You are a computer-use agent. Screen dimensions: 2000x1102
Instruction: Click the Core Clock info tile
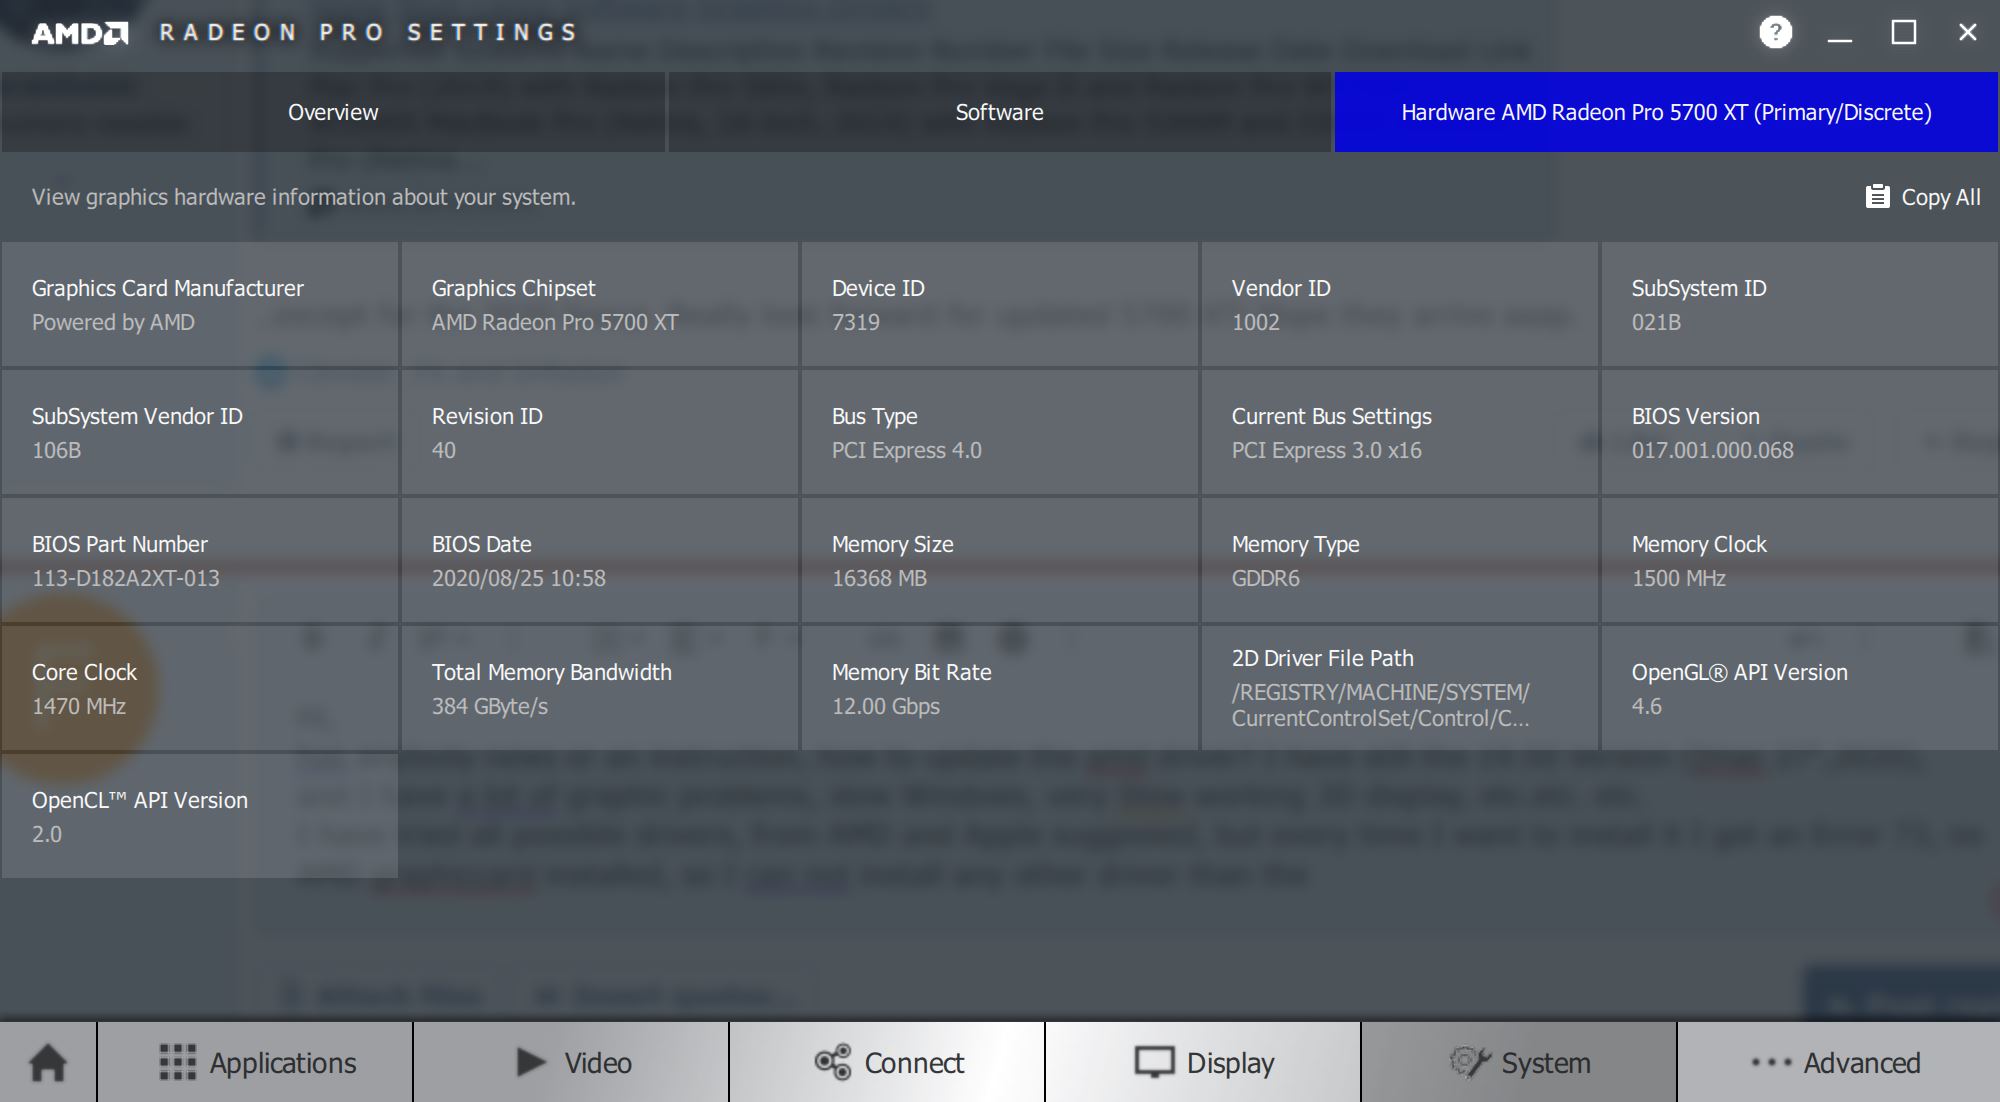[200, 688]
